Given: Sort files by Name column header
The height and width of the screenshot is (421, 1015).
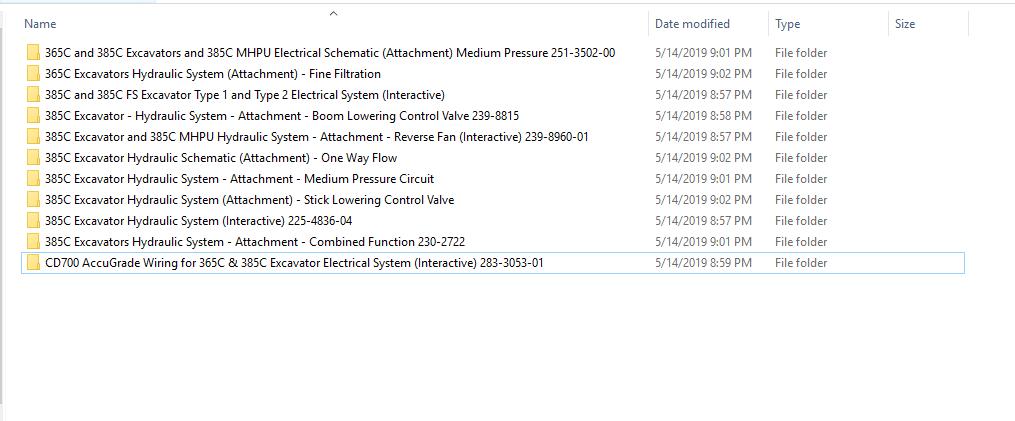Looking at the screenshot, I should click(40, 24).
